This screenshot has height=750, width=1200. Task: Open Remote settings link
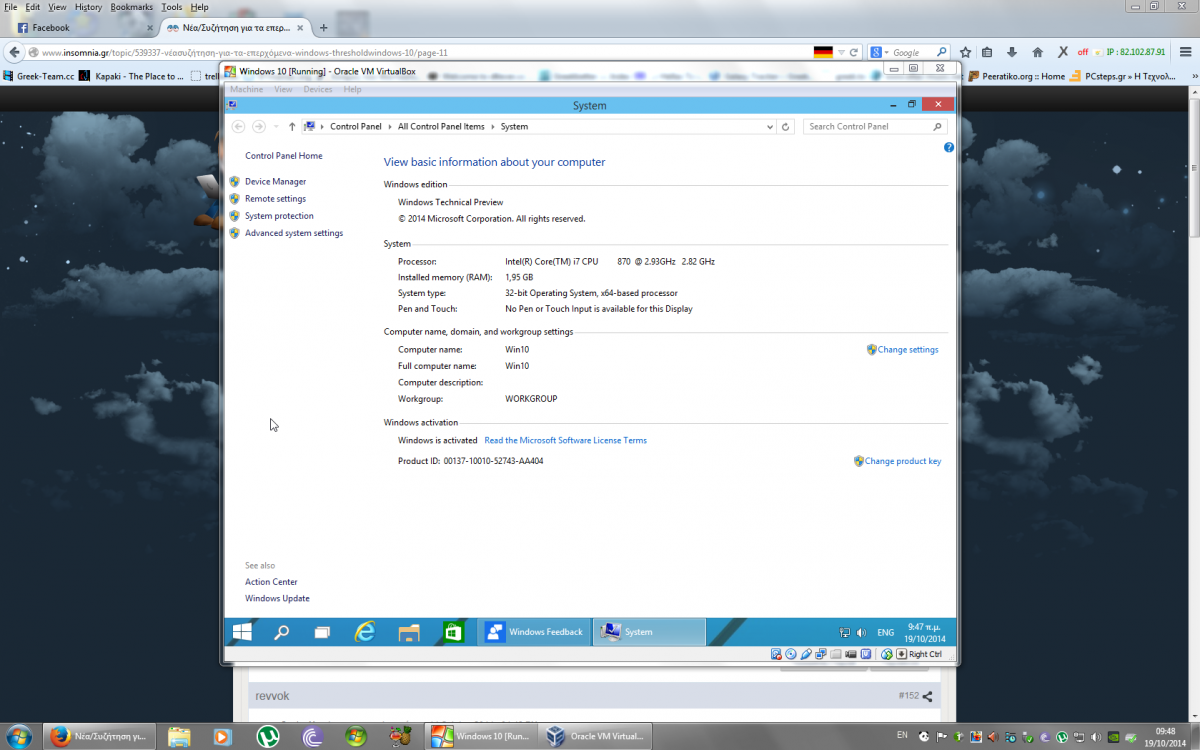(x=275, y=199)
